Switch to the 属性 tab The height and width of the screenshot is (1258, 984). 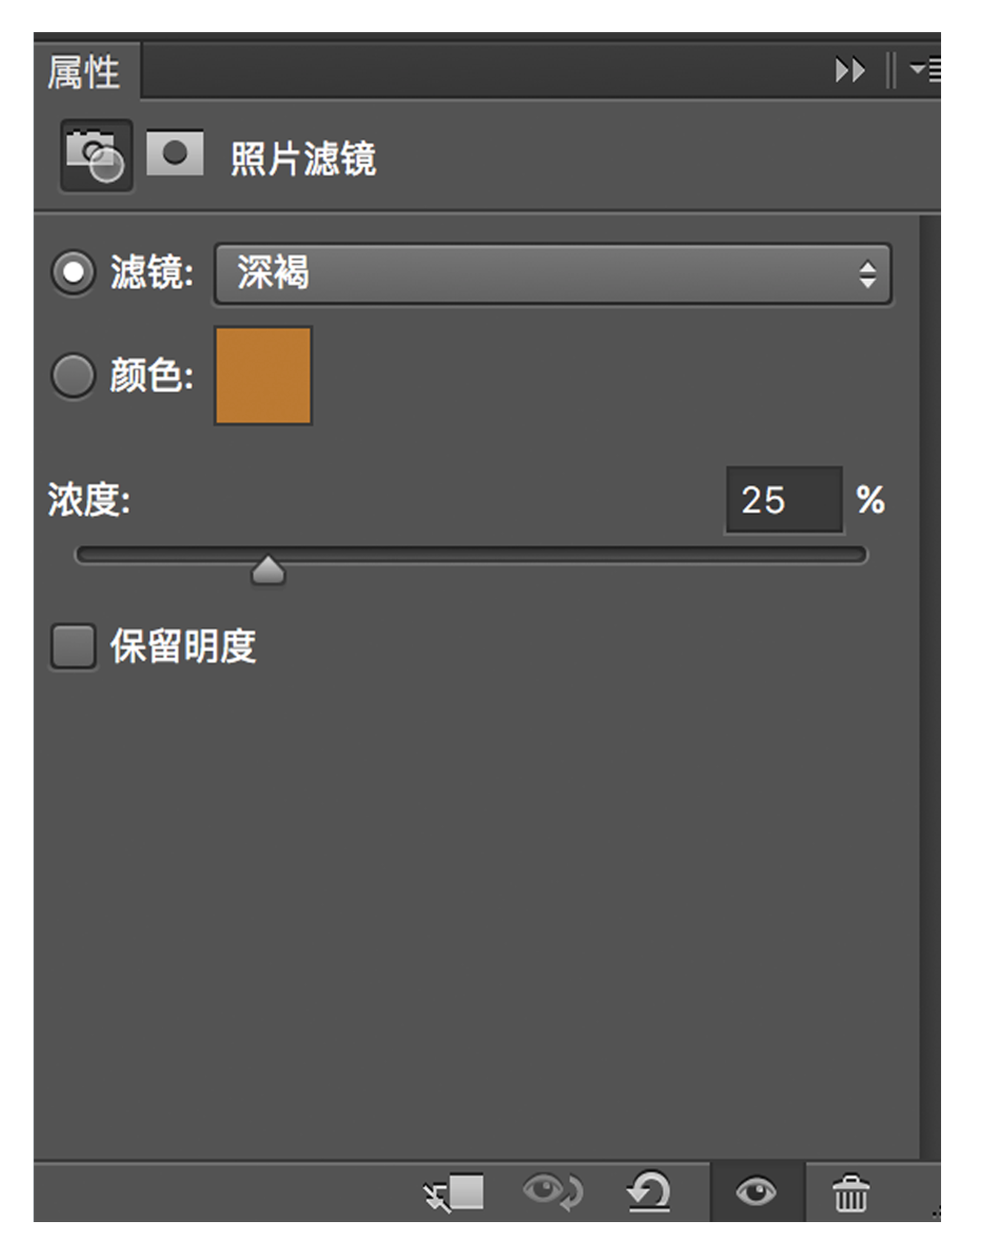coord(84,72)
